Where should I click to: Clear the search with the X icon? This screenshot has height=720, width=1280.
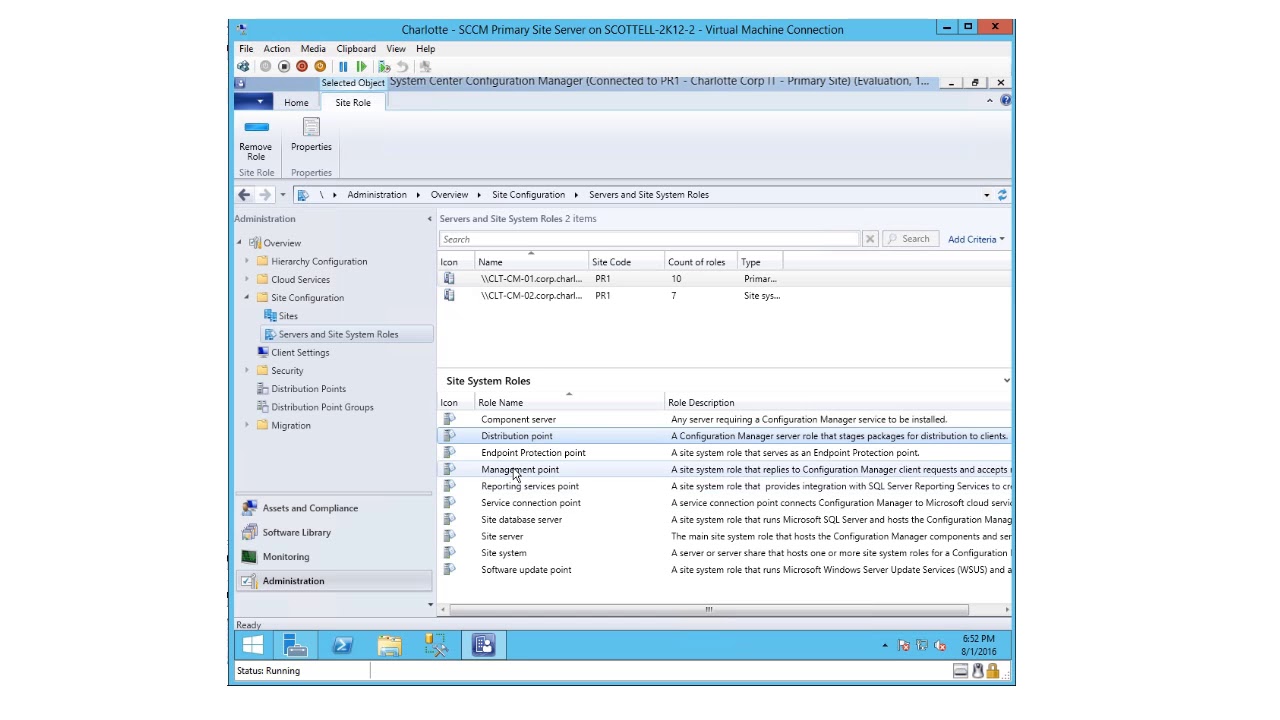(x=870, y=239)
